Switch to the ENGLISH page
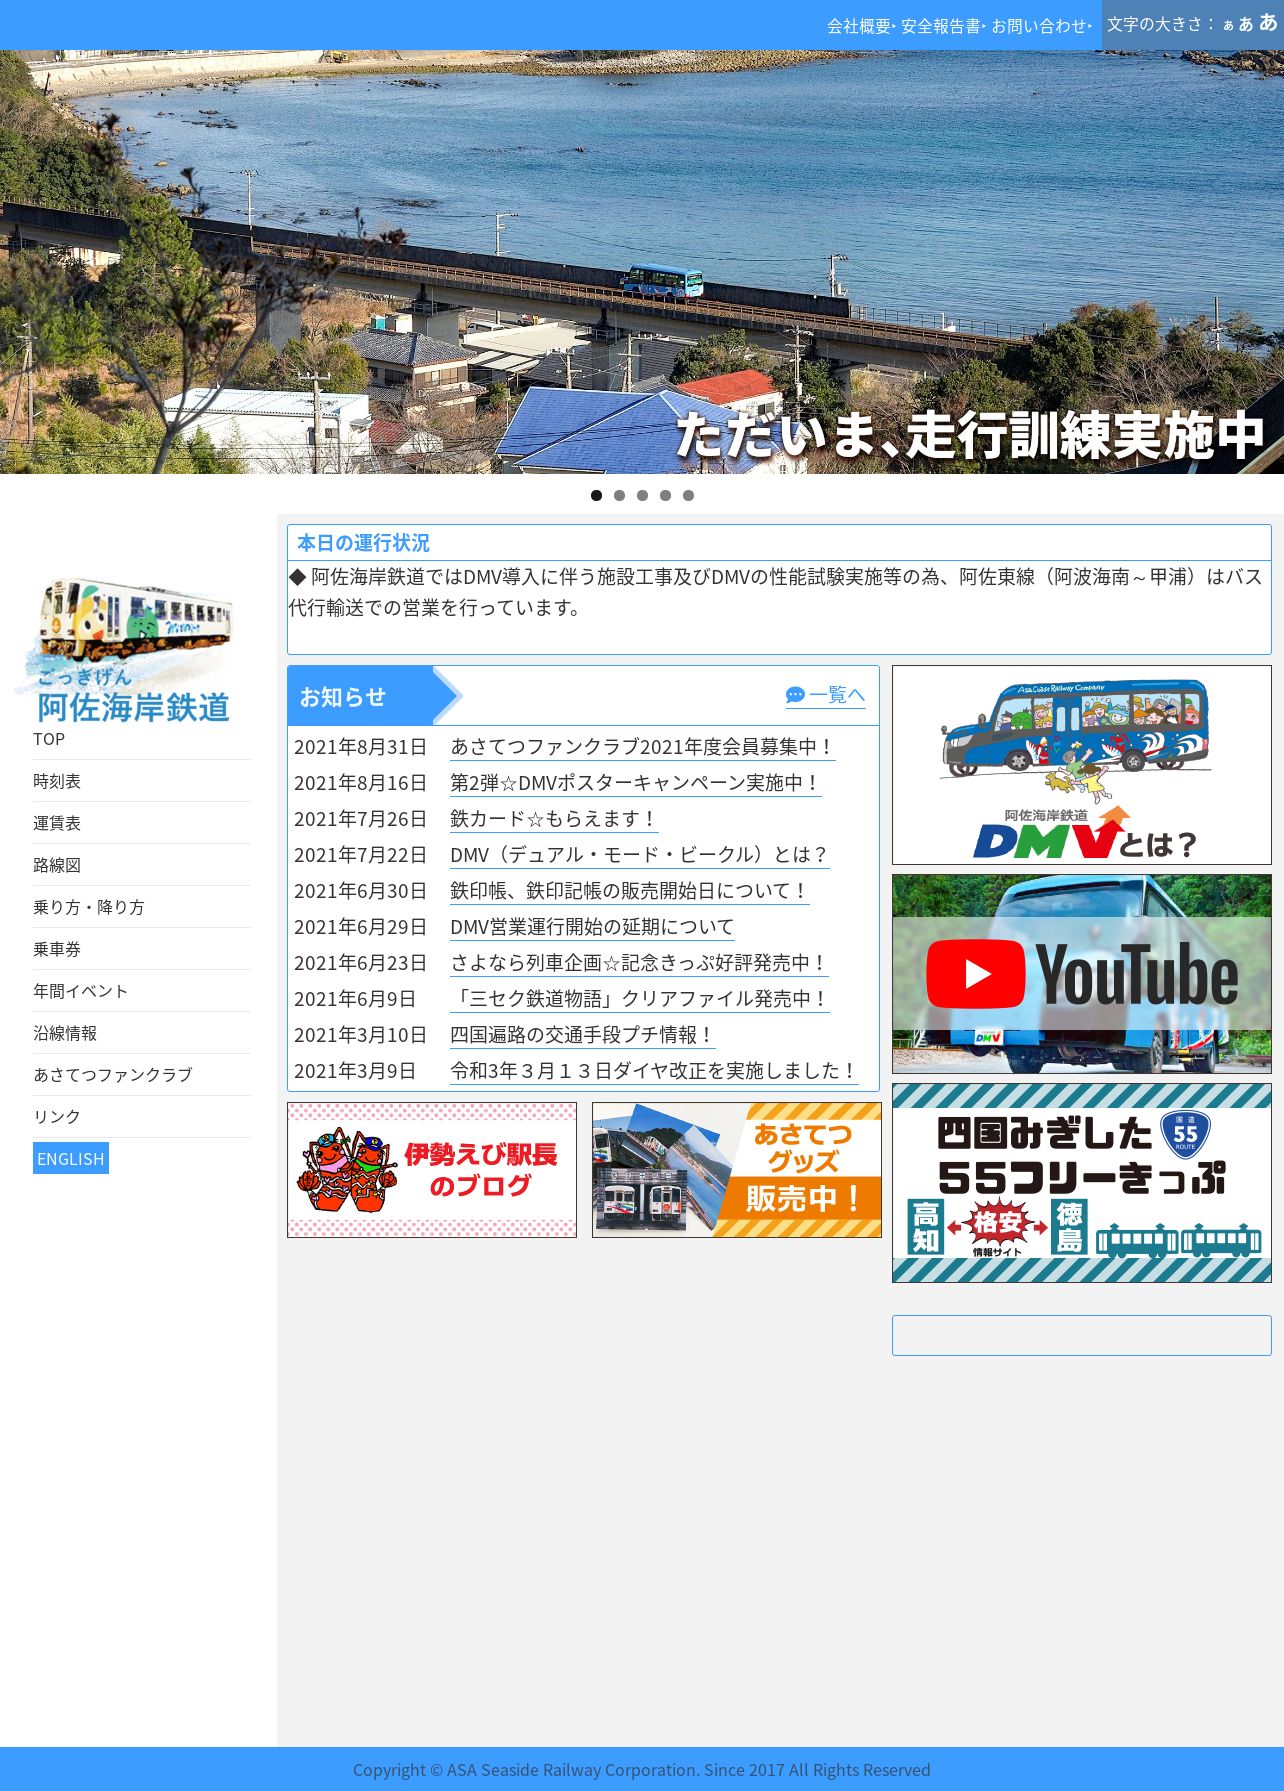Image resolution: width=1284 pixels, height=1791 pixels. click(x=71, y=1158)
